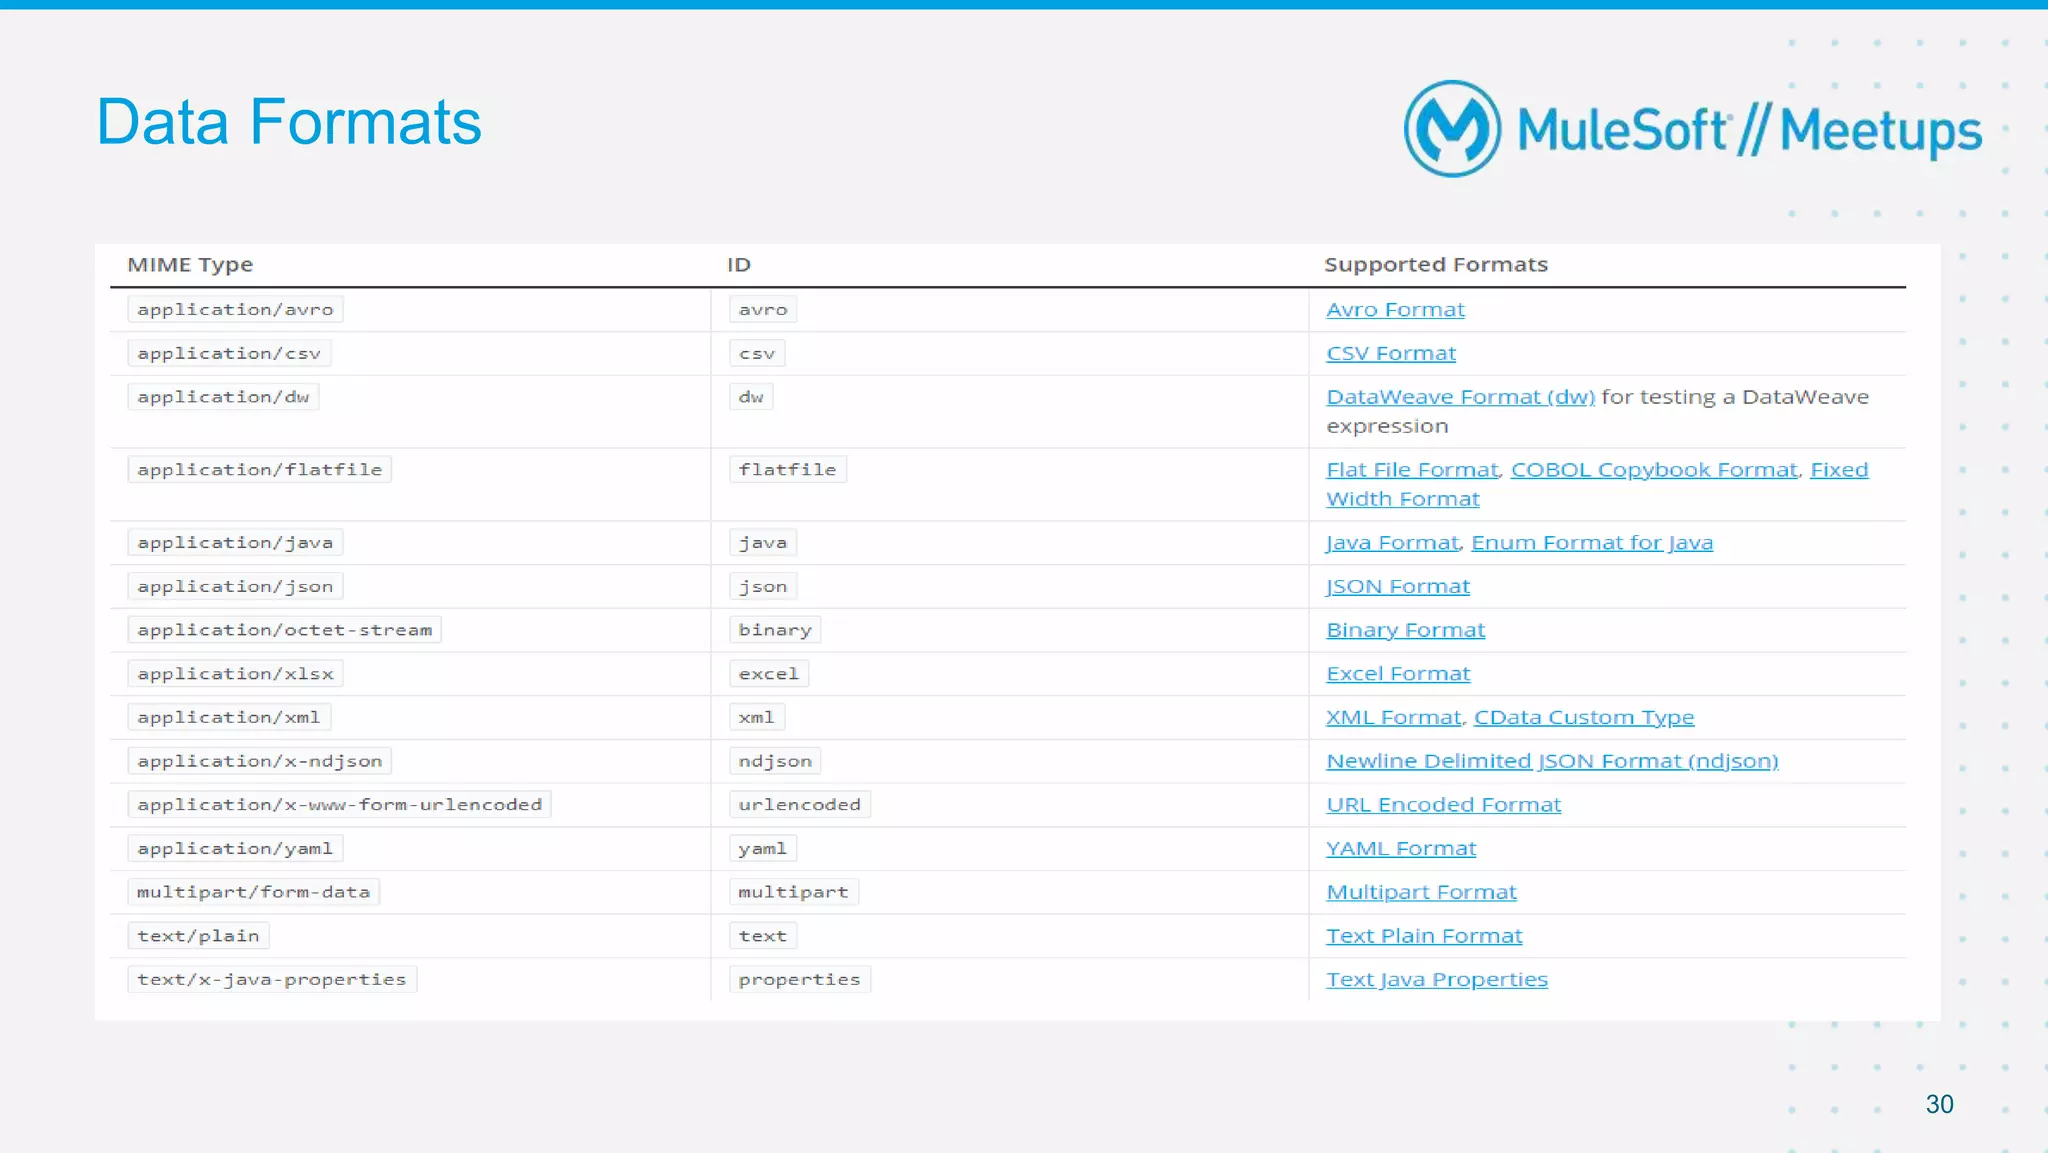Image resolution: width=2048 pixels, height=1153 pixels.
Task: Open the Multipart Format link
Action: tap(1421, 892)
